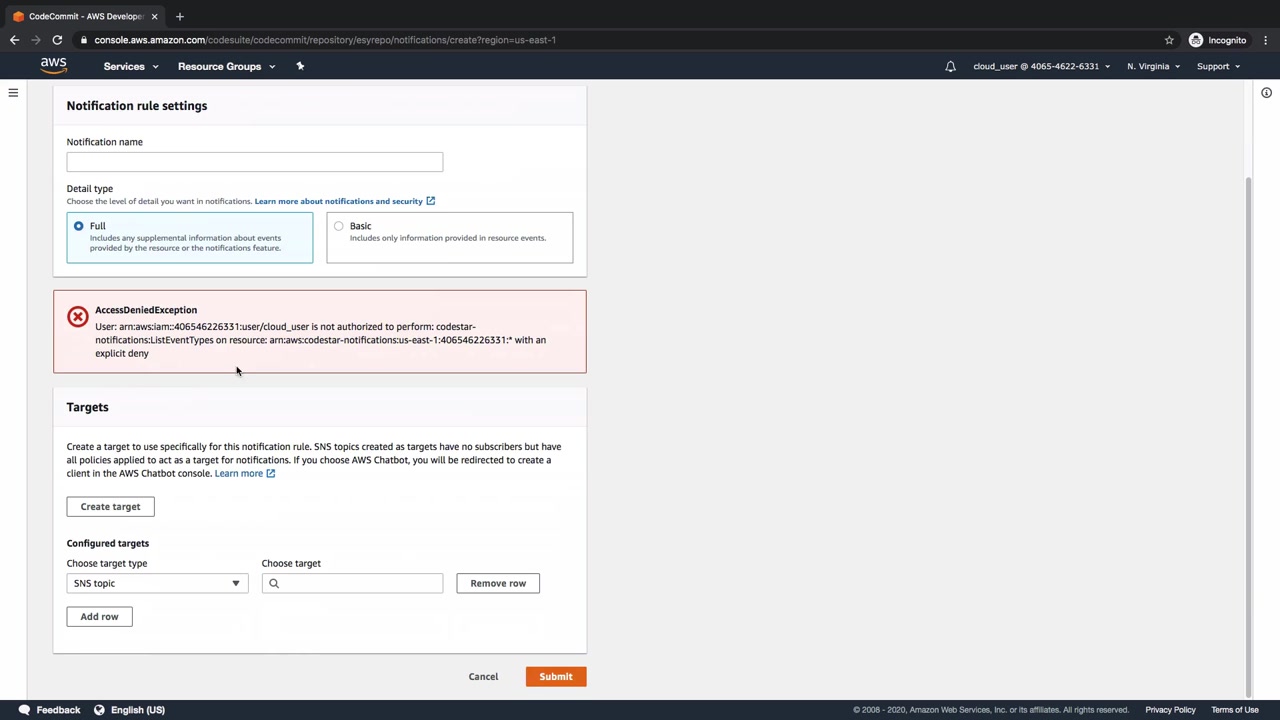Click the Remove row button
Screen dimensions: 1280x720
[x=498, y=583]
